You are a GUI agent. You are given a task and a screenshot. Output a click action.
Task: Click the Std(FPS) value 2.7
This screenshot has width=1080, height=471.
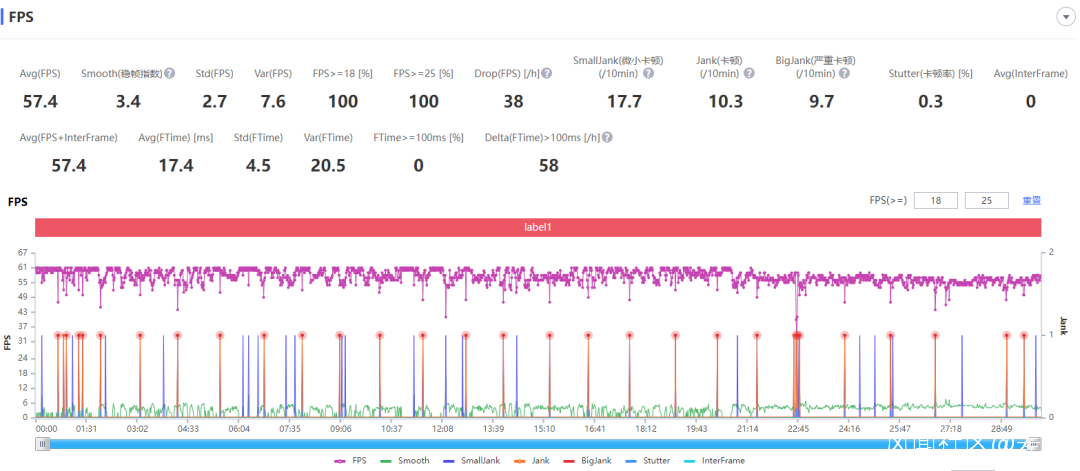coord(214,102)
